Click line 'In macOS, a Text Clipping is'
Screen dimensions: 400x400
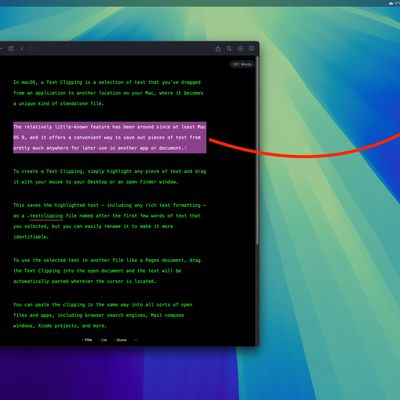click(107, 82)
